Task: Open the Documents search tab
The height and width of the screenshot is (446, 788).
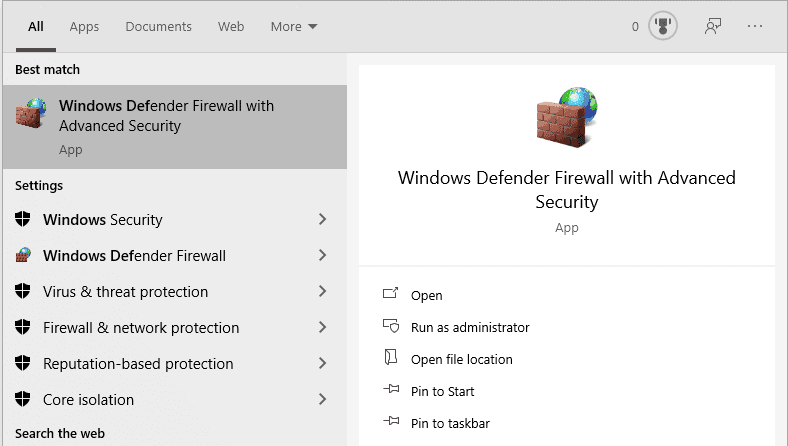Action: coord(158,27)
